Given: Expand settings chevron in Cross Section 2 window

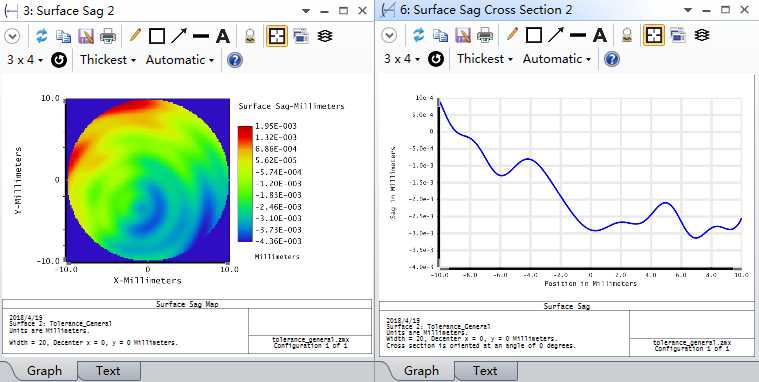Looking at the screenshot, I should click(389, 35).
